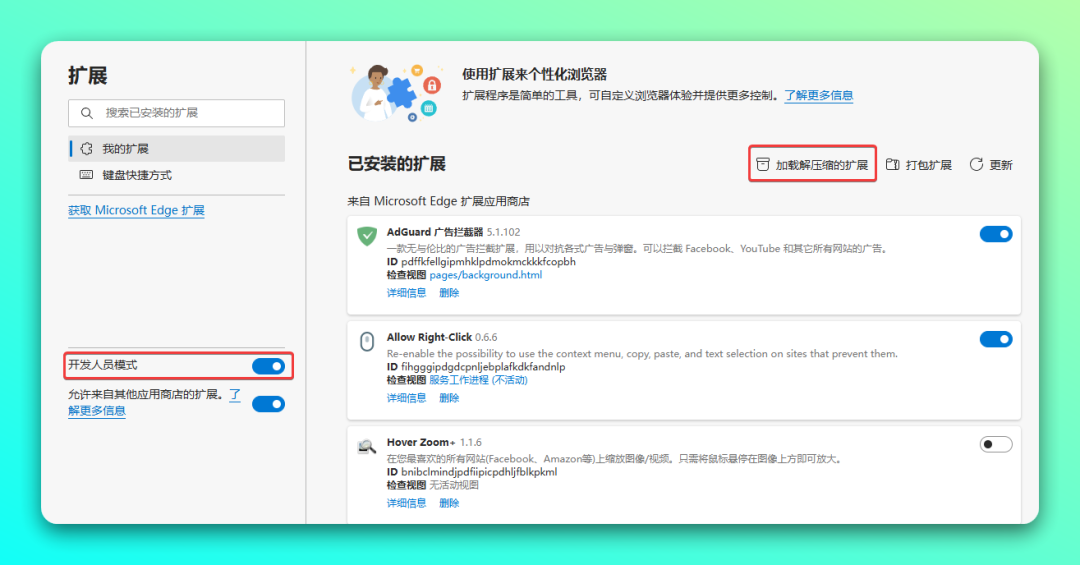Click the AdGuard green shield icon
The image size is (1080, 565).
pos(367,236)
